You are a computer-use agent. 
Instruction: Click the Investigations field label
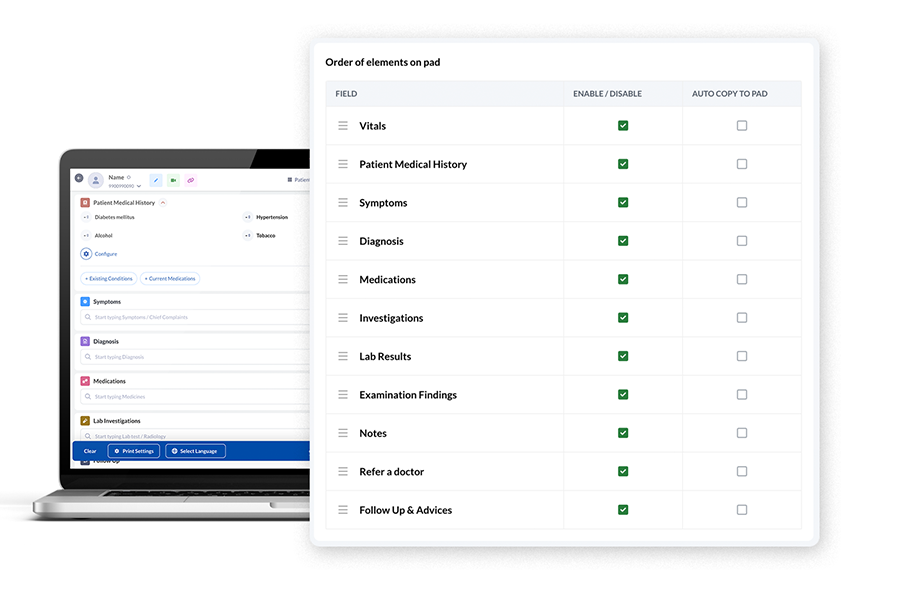pyautogui.click(x=391, y=318)
